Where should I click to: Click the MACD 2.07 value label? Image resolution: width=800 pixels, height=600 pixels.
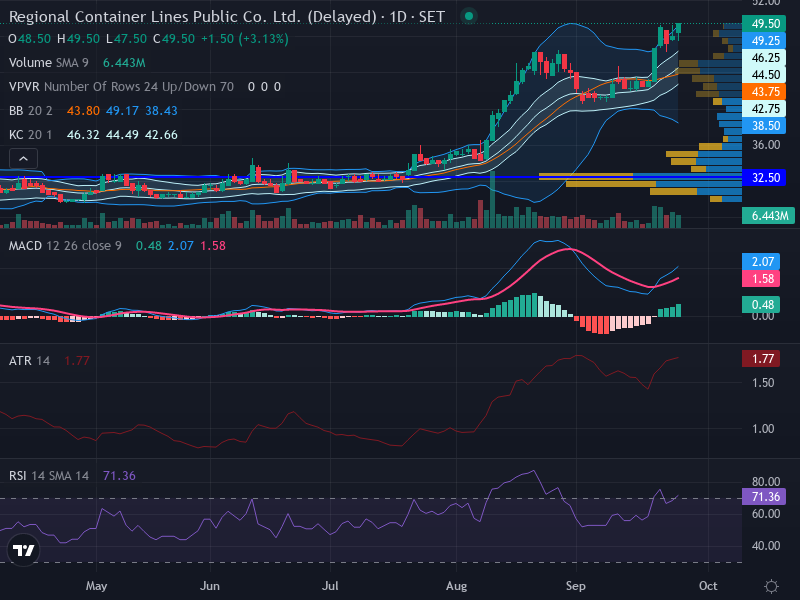point(761,262)
